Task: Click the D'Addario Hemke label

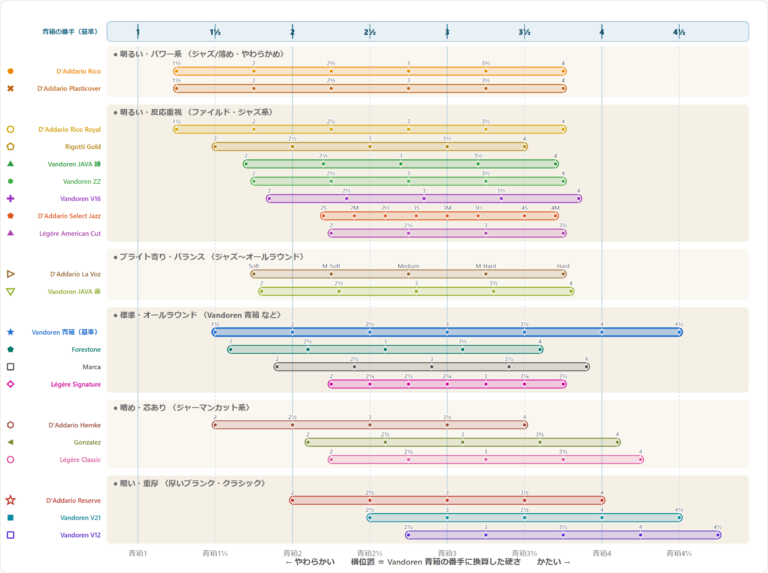Action: click(x=74, y=425)
